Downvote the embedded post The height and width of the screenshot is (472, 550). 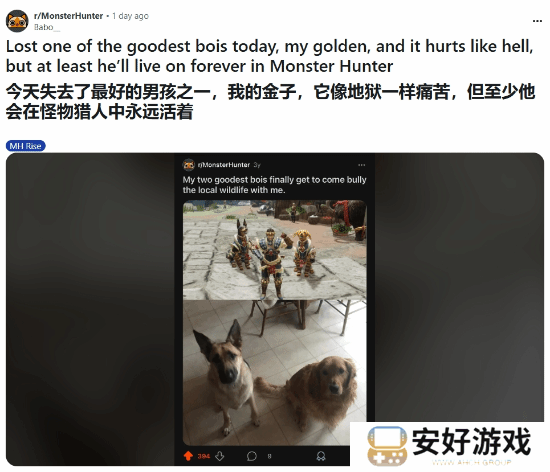(220, 456)
